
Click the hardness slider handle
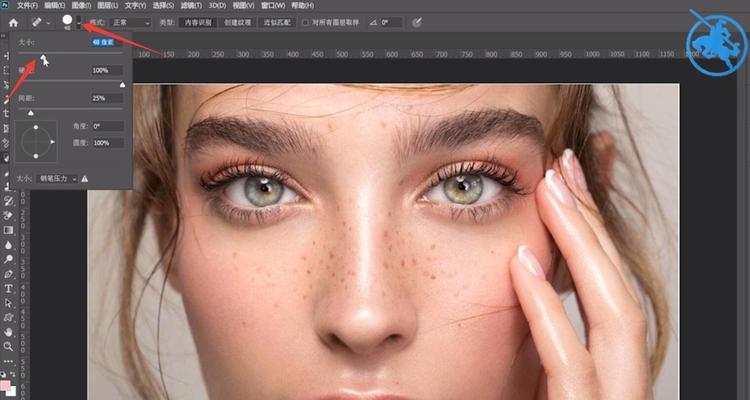pyautogui.click(x=122, y=85)
